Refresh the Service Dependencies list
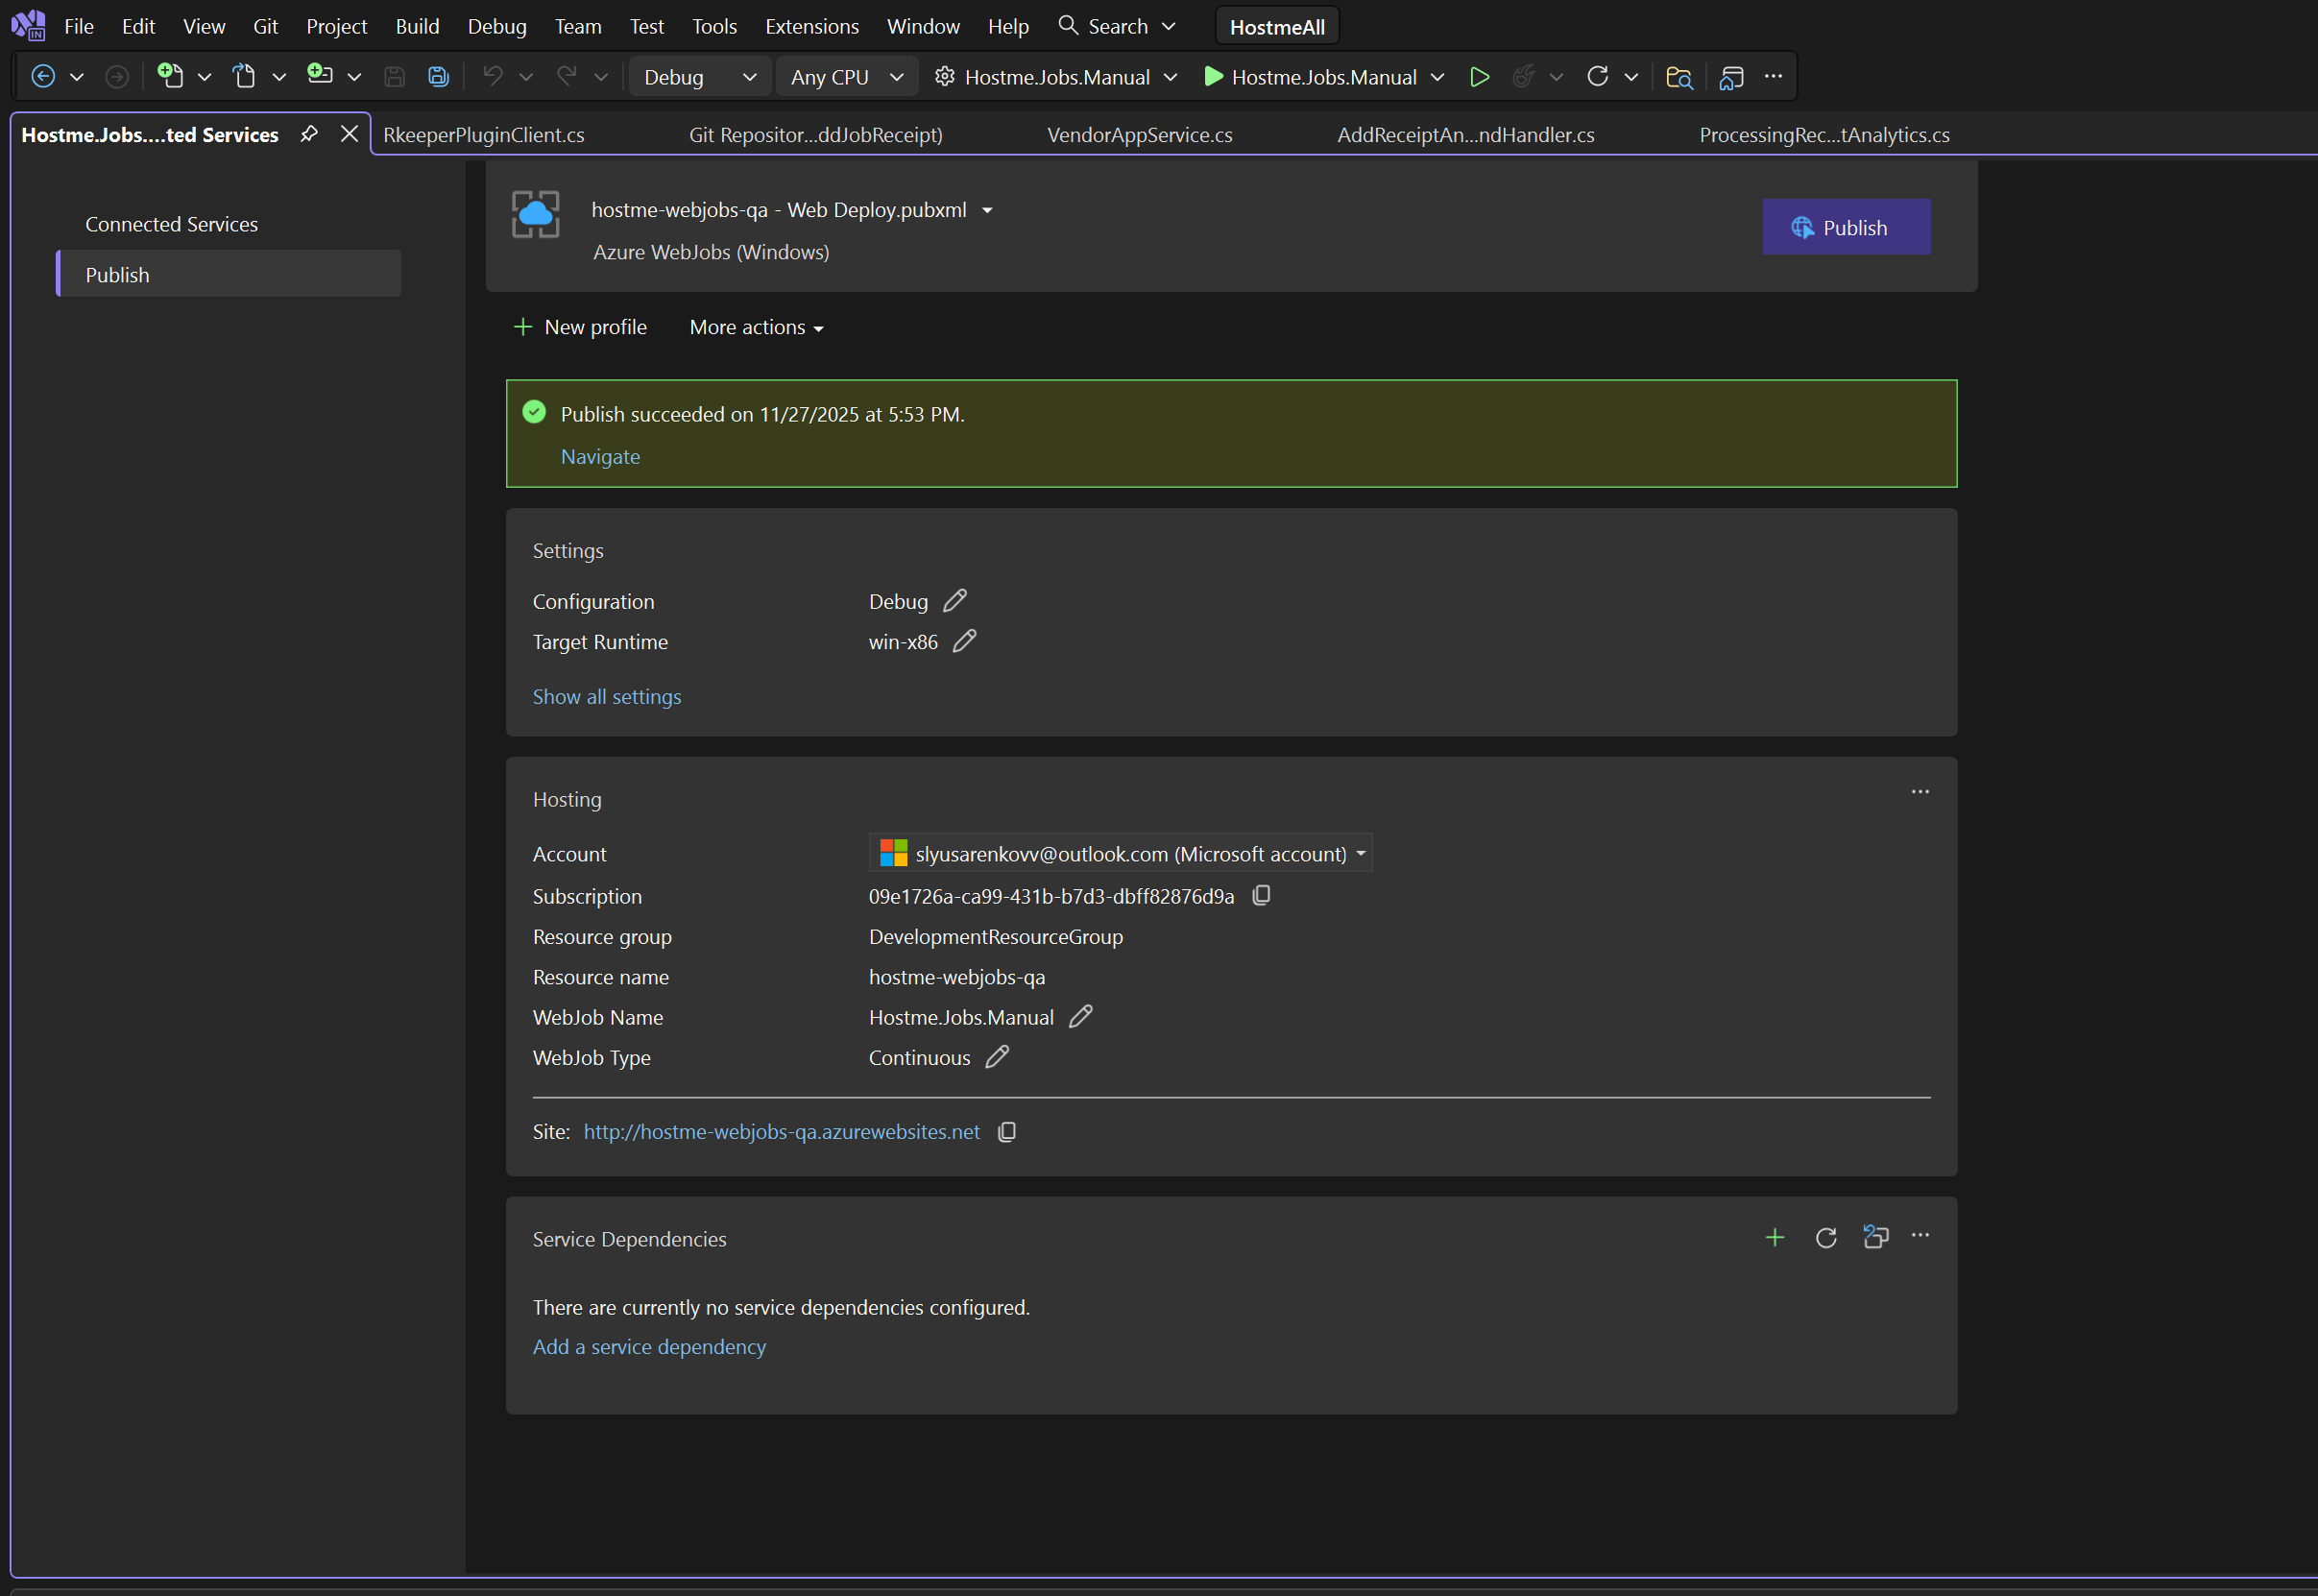 1825,1237
